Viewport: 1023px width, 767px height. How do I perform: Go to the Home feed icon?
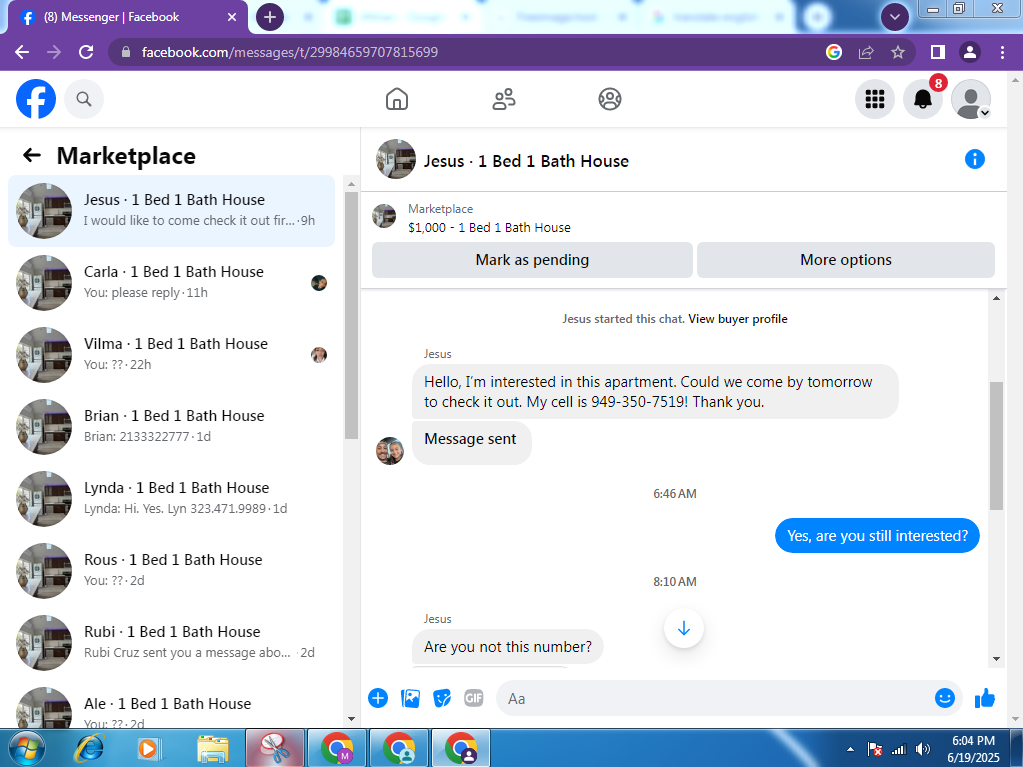397,99
